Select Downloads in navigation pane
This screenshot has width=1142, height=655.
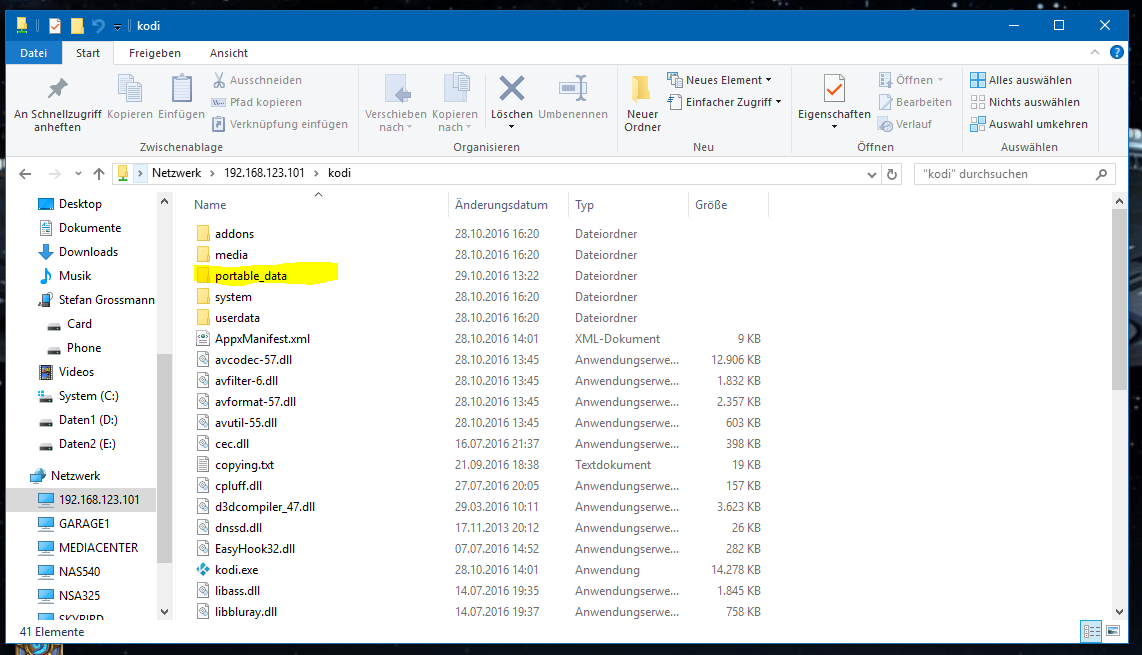point(88,252)
